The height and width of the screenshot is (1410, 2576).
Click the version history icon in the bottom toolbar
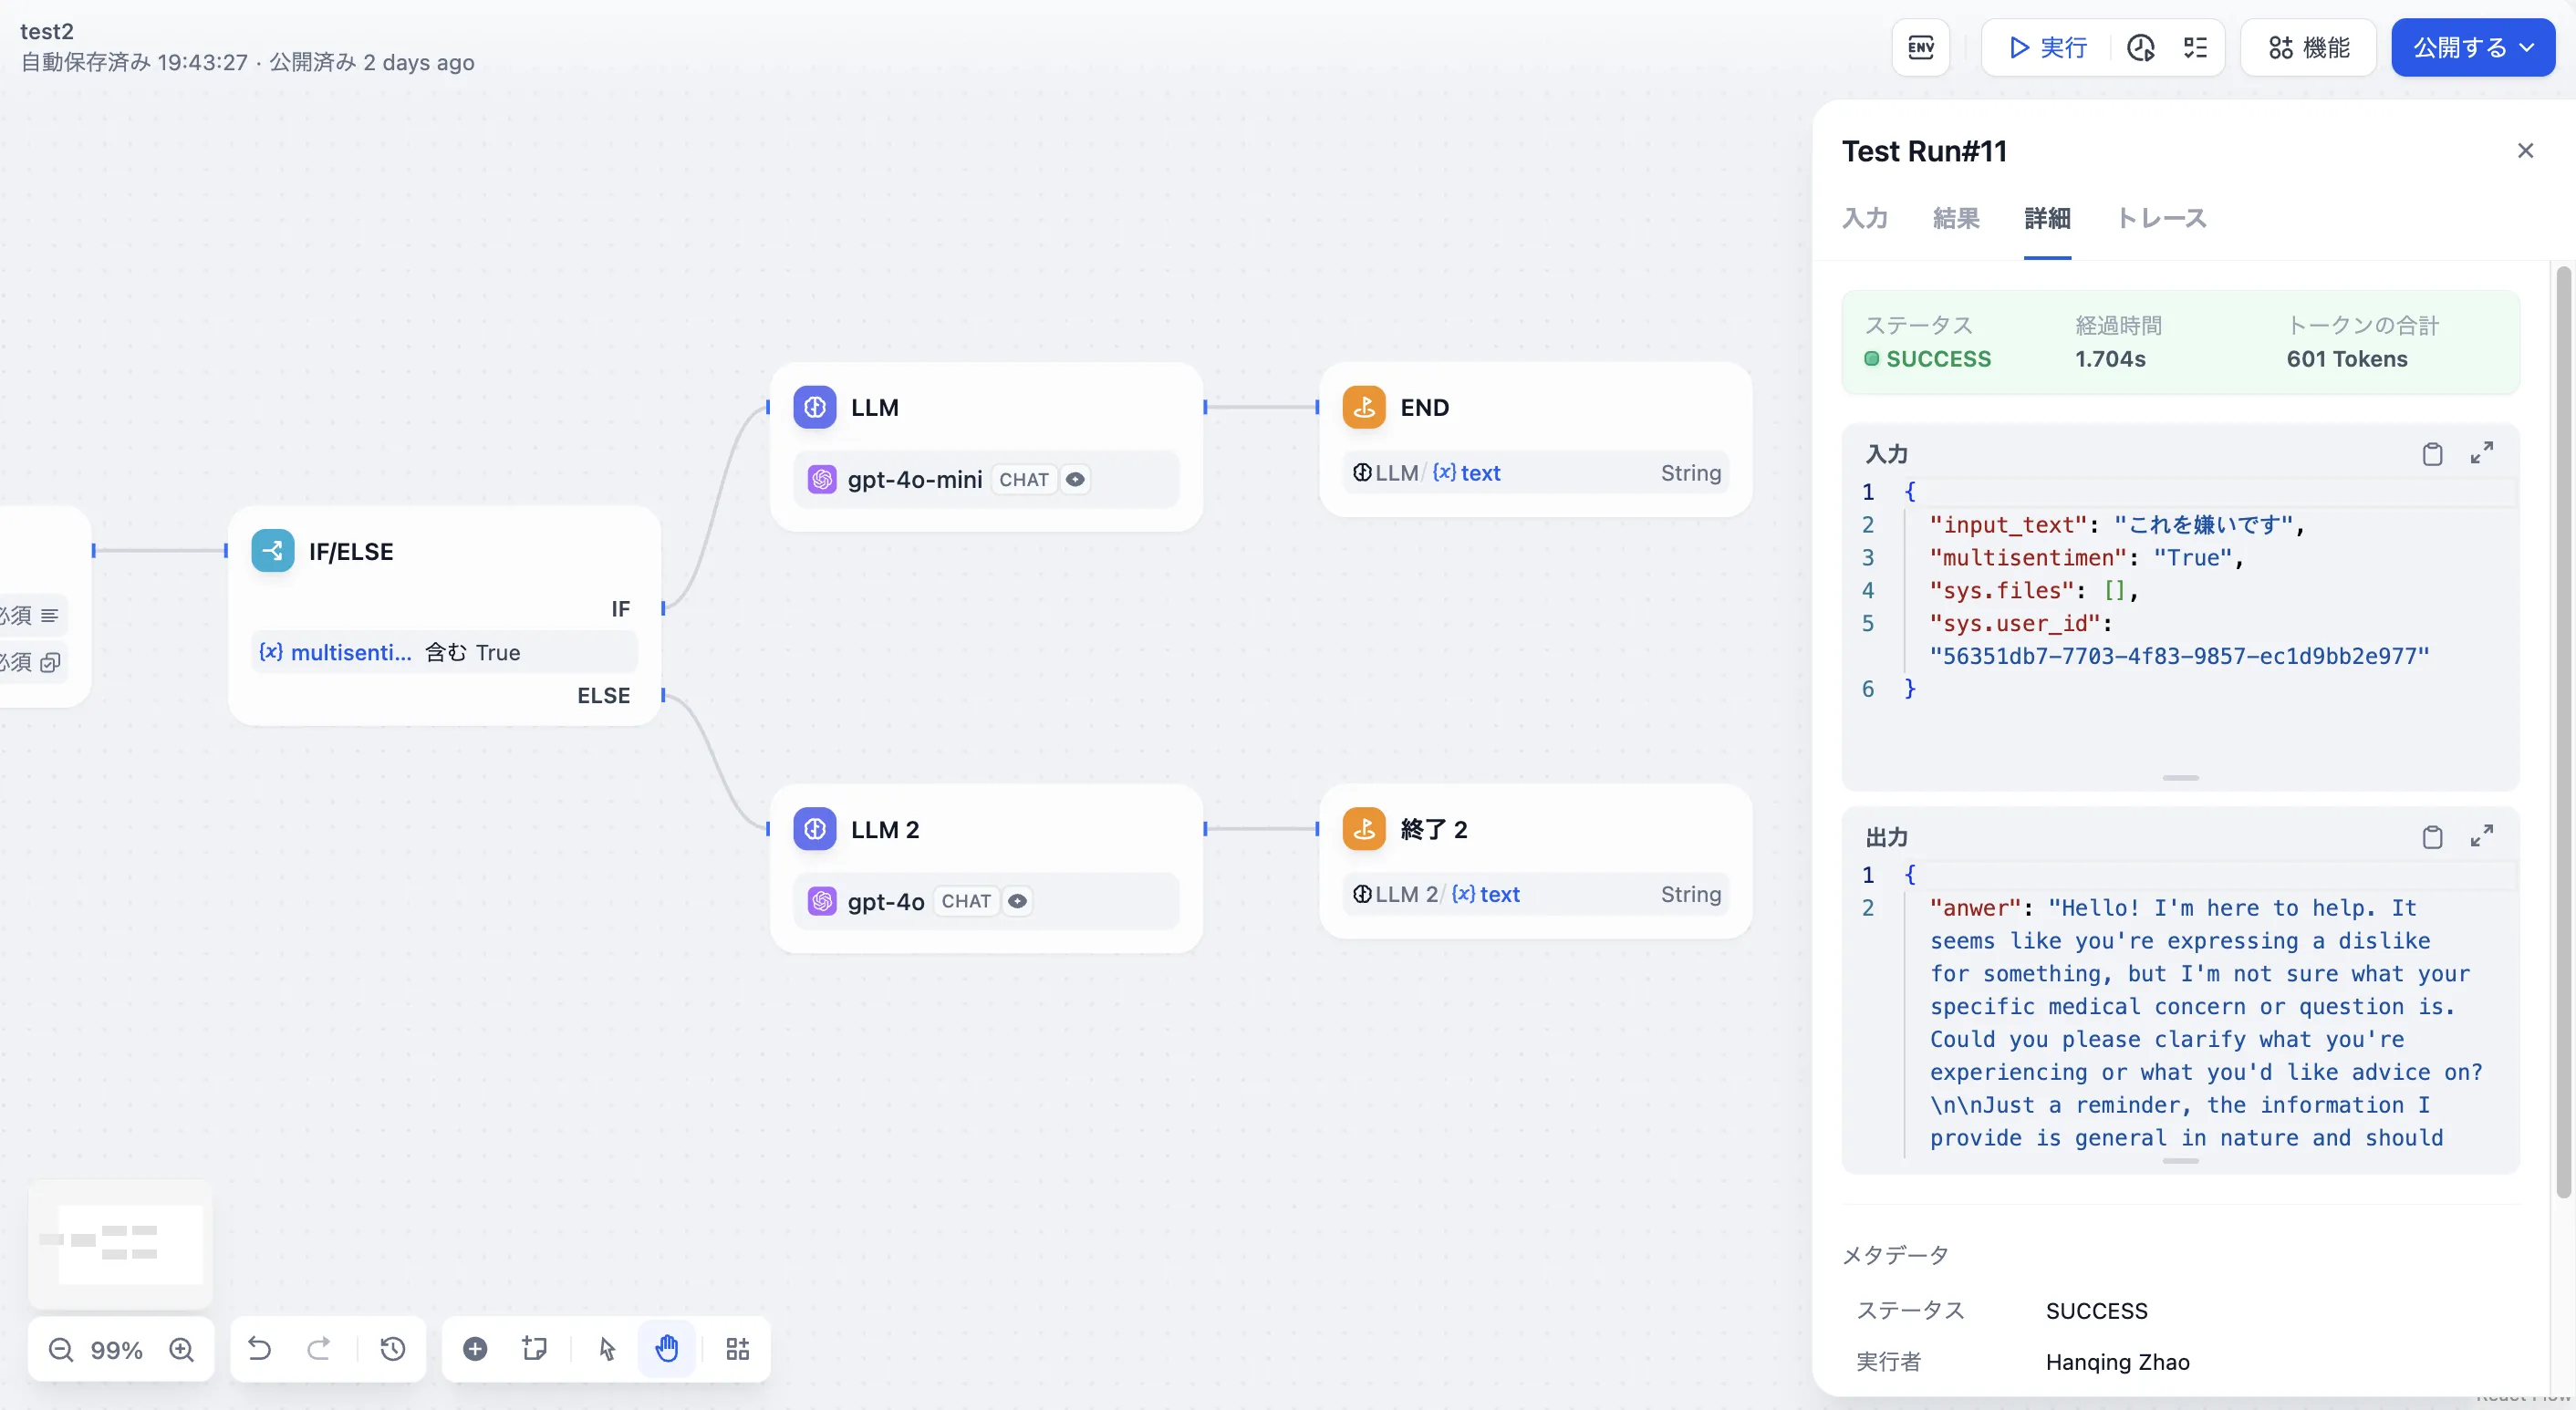click(392, 1349)
